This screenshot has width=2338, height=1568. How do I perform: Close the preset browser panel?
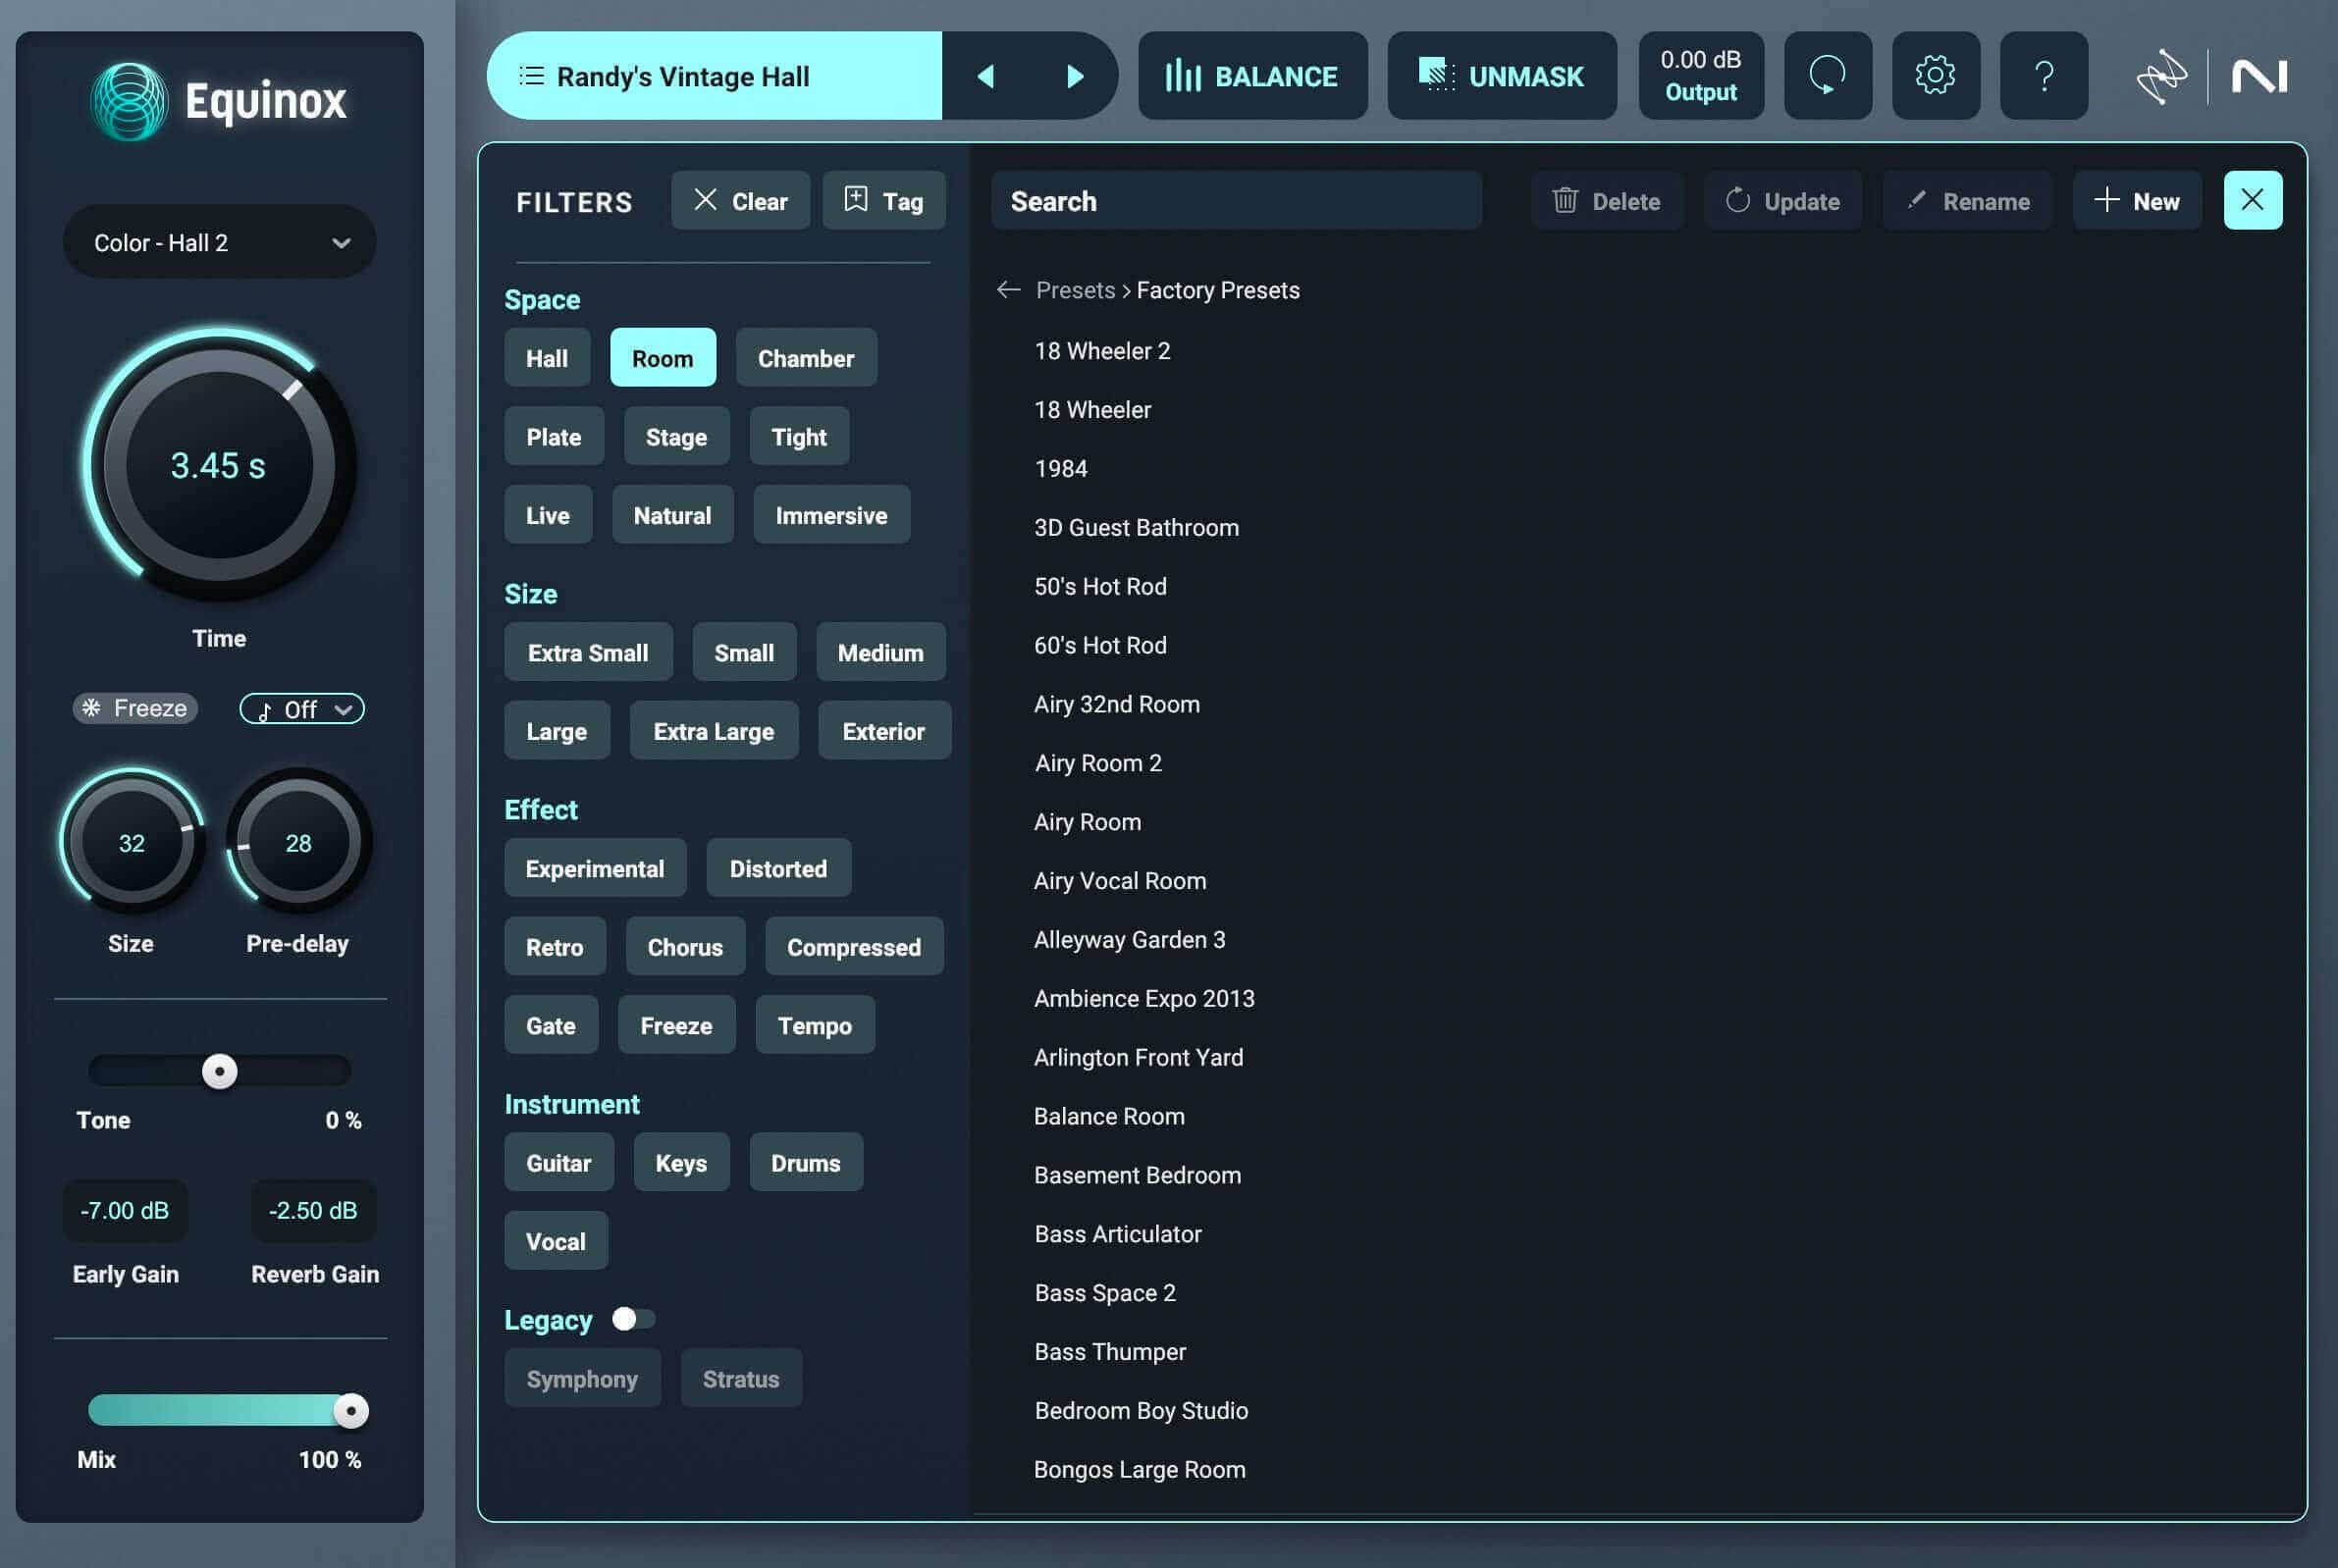[x=2252, y=200]
